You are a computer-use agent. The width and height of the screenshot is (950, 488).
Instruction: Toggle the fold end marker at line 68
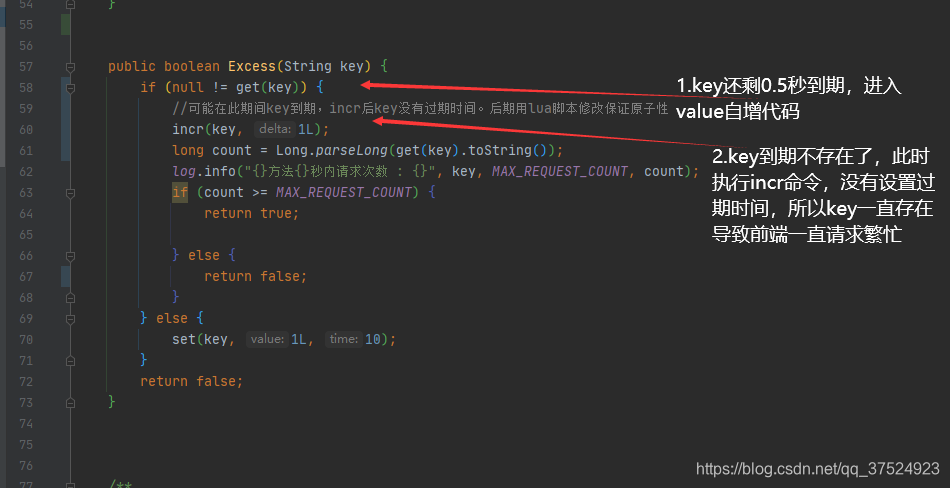pyautogui.click(x=70, y=298)
